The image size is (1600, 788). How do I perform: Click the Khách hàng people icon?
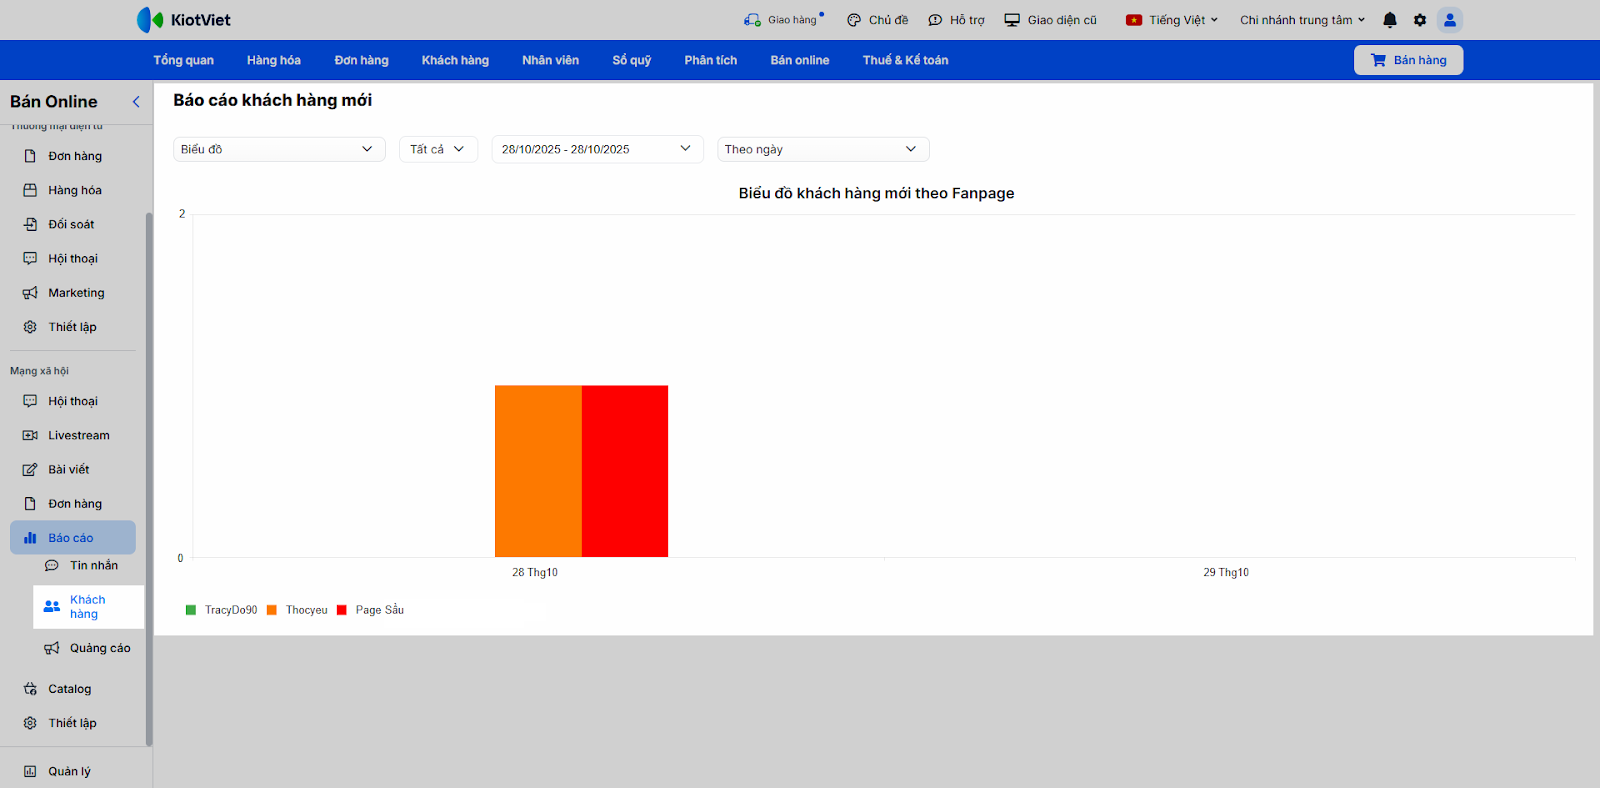52,607
